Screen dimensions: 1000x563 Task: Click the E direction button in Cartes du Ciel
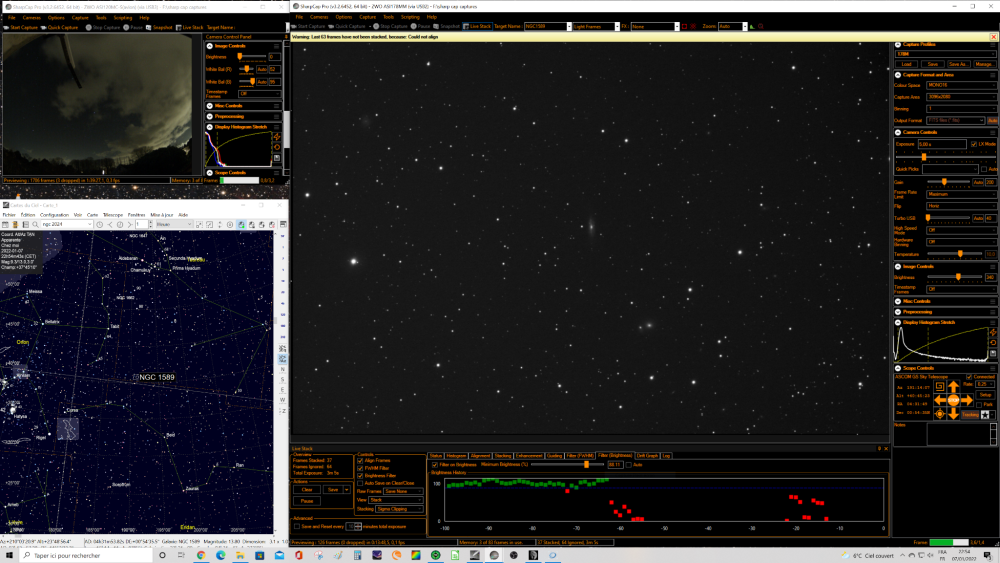click(283, 390)
